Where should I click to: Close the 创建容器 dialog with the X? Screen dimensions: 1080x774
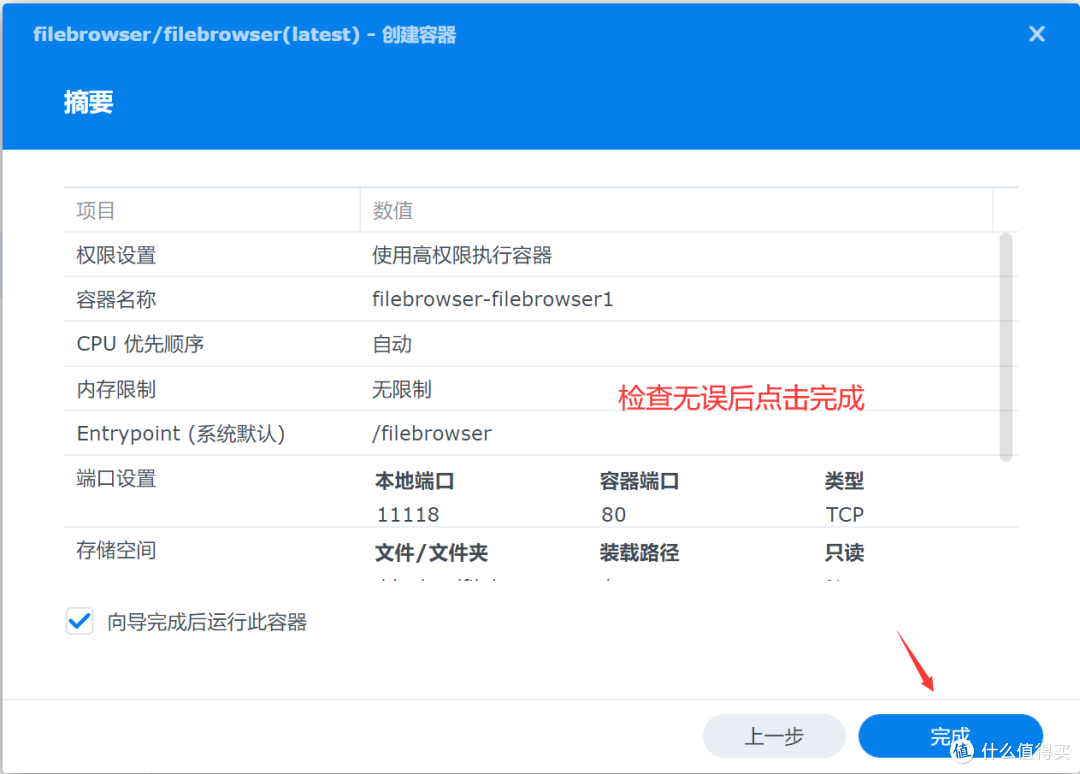(1036, 33)
